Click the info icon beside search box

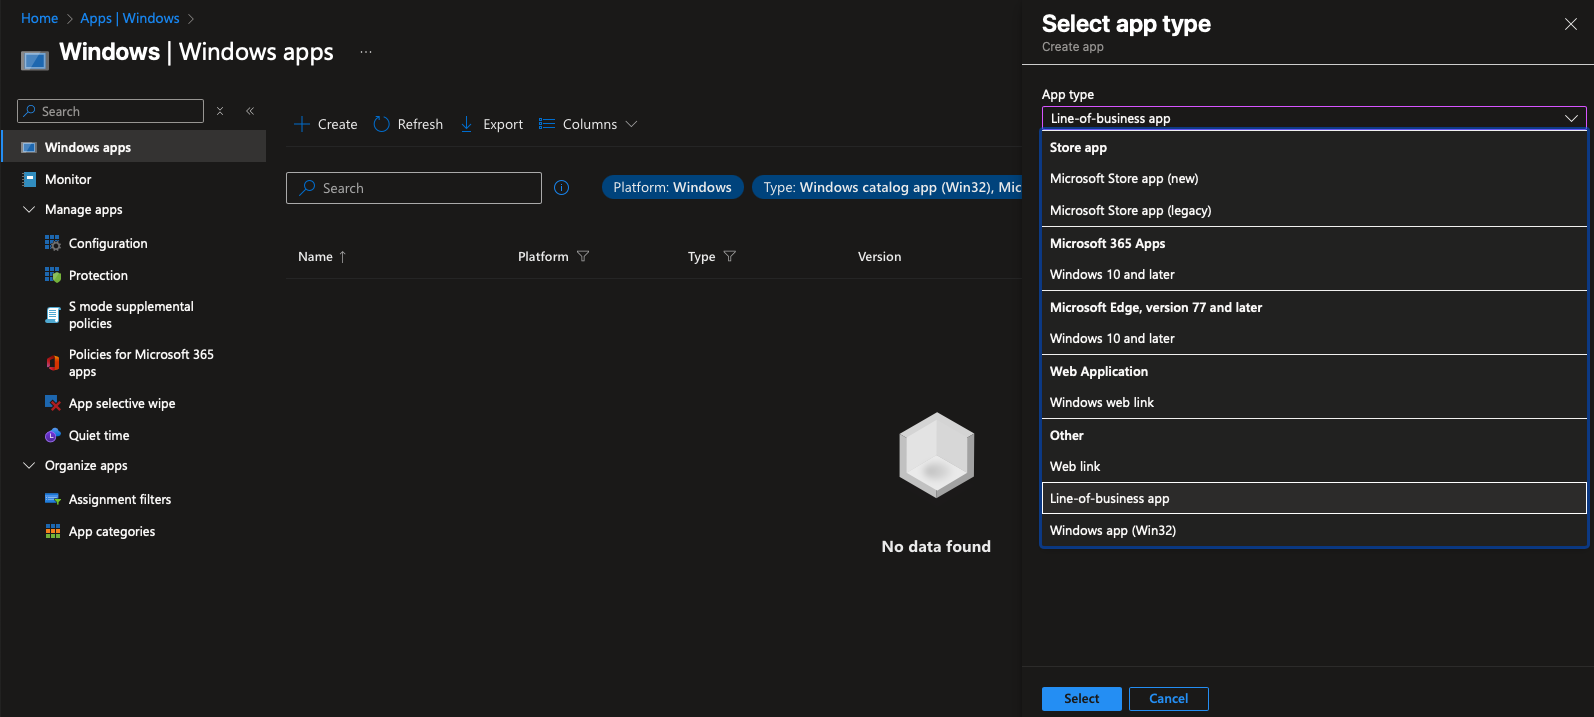pos(562,188)
